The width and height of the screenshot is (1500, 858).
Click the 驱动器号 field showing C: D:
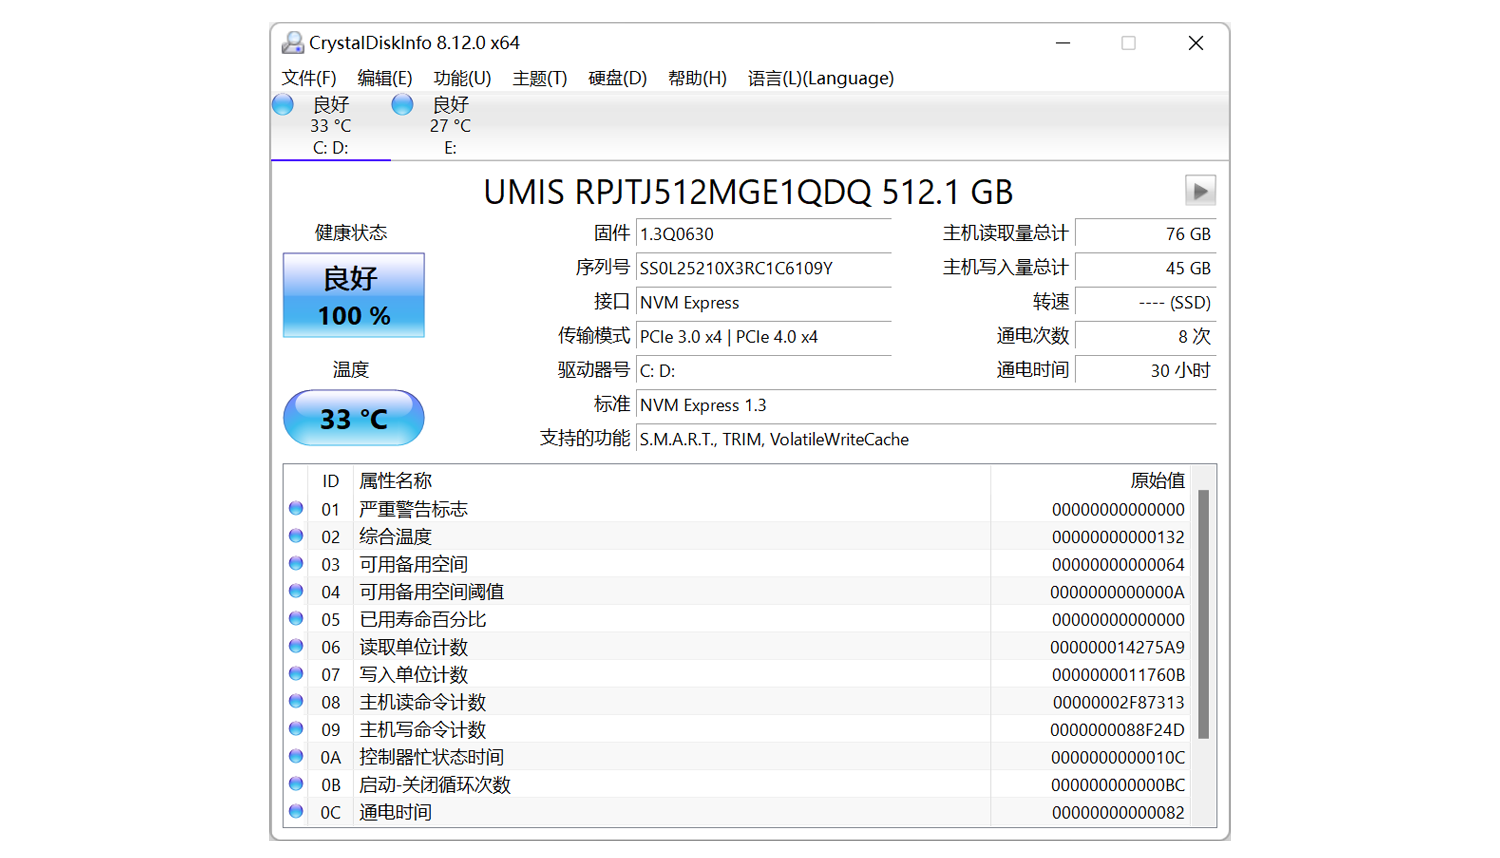click(x=764, y=371)
